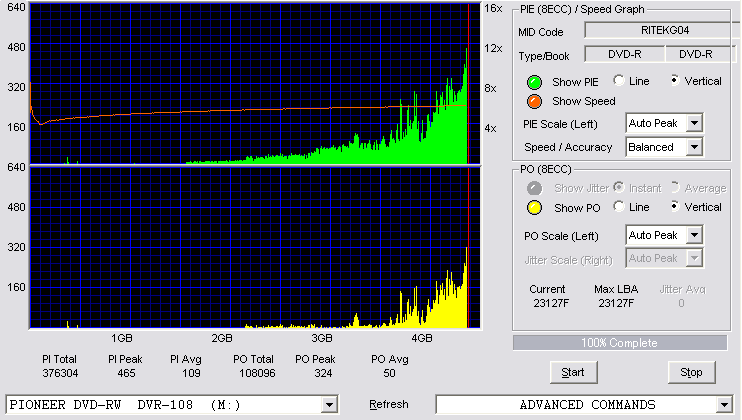This screenshot has height=420, width=742.
Task: Toggle the yellow Show PO indicator
Action: pos(534,208)
